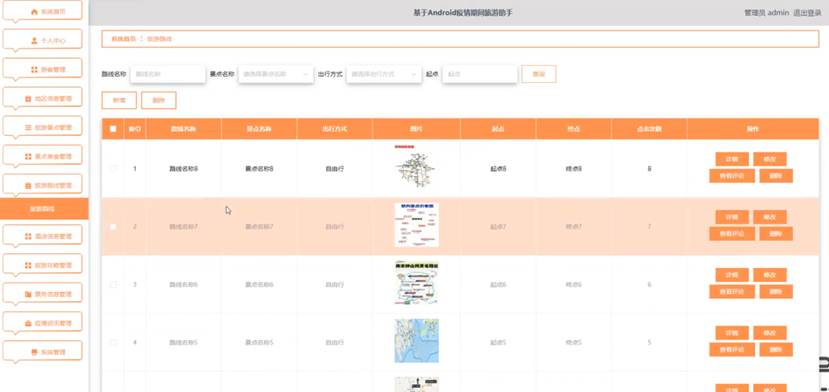
Task: Click 详情 for row 路线名称5
Action: 732,333
